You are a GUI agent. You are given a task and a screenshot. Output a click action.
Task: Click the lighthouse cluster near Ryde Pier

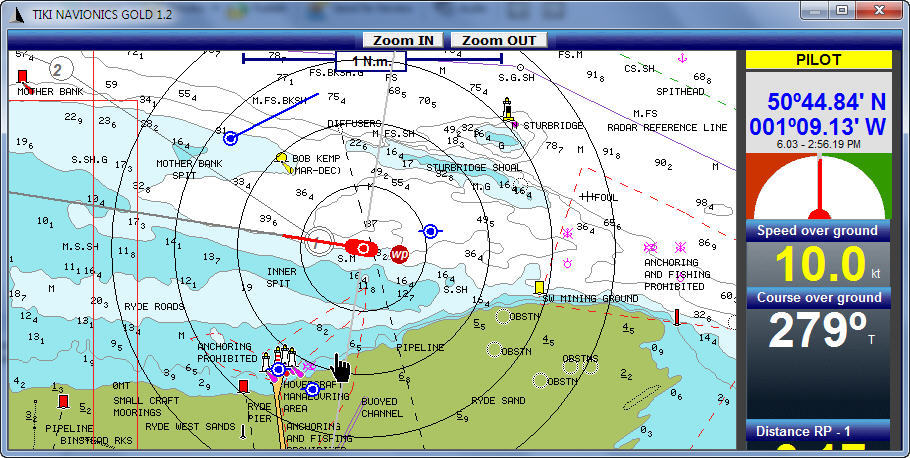(283, 357)
